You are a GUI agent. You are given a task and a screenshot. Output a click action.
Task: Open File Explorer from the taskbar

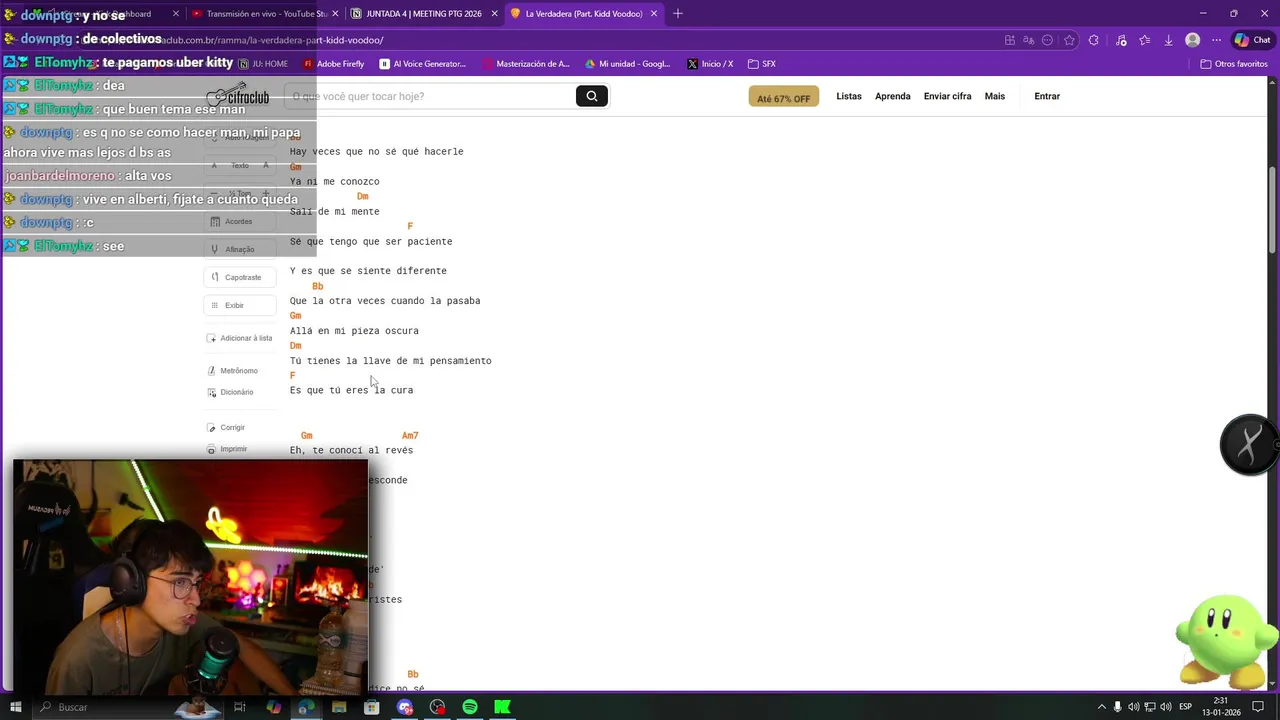point(339,707)
